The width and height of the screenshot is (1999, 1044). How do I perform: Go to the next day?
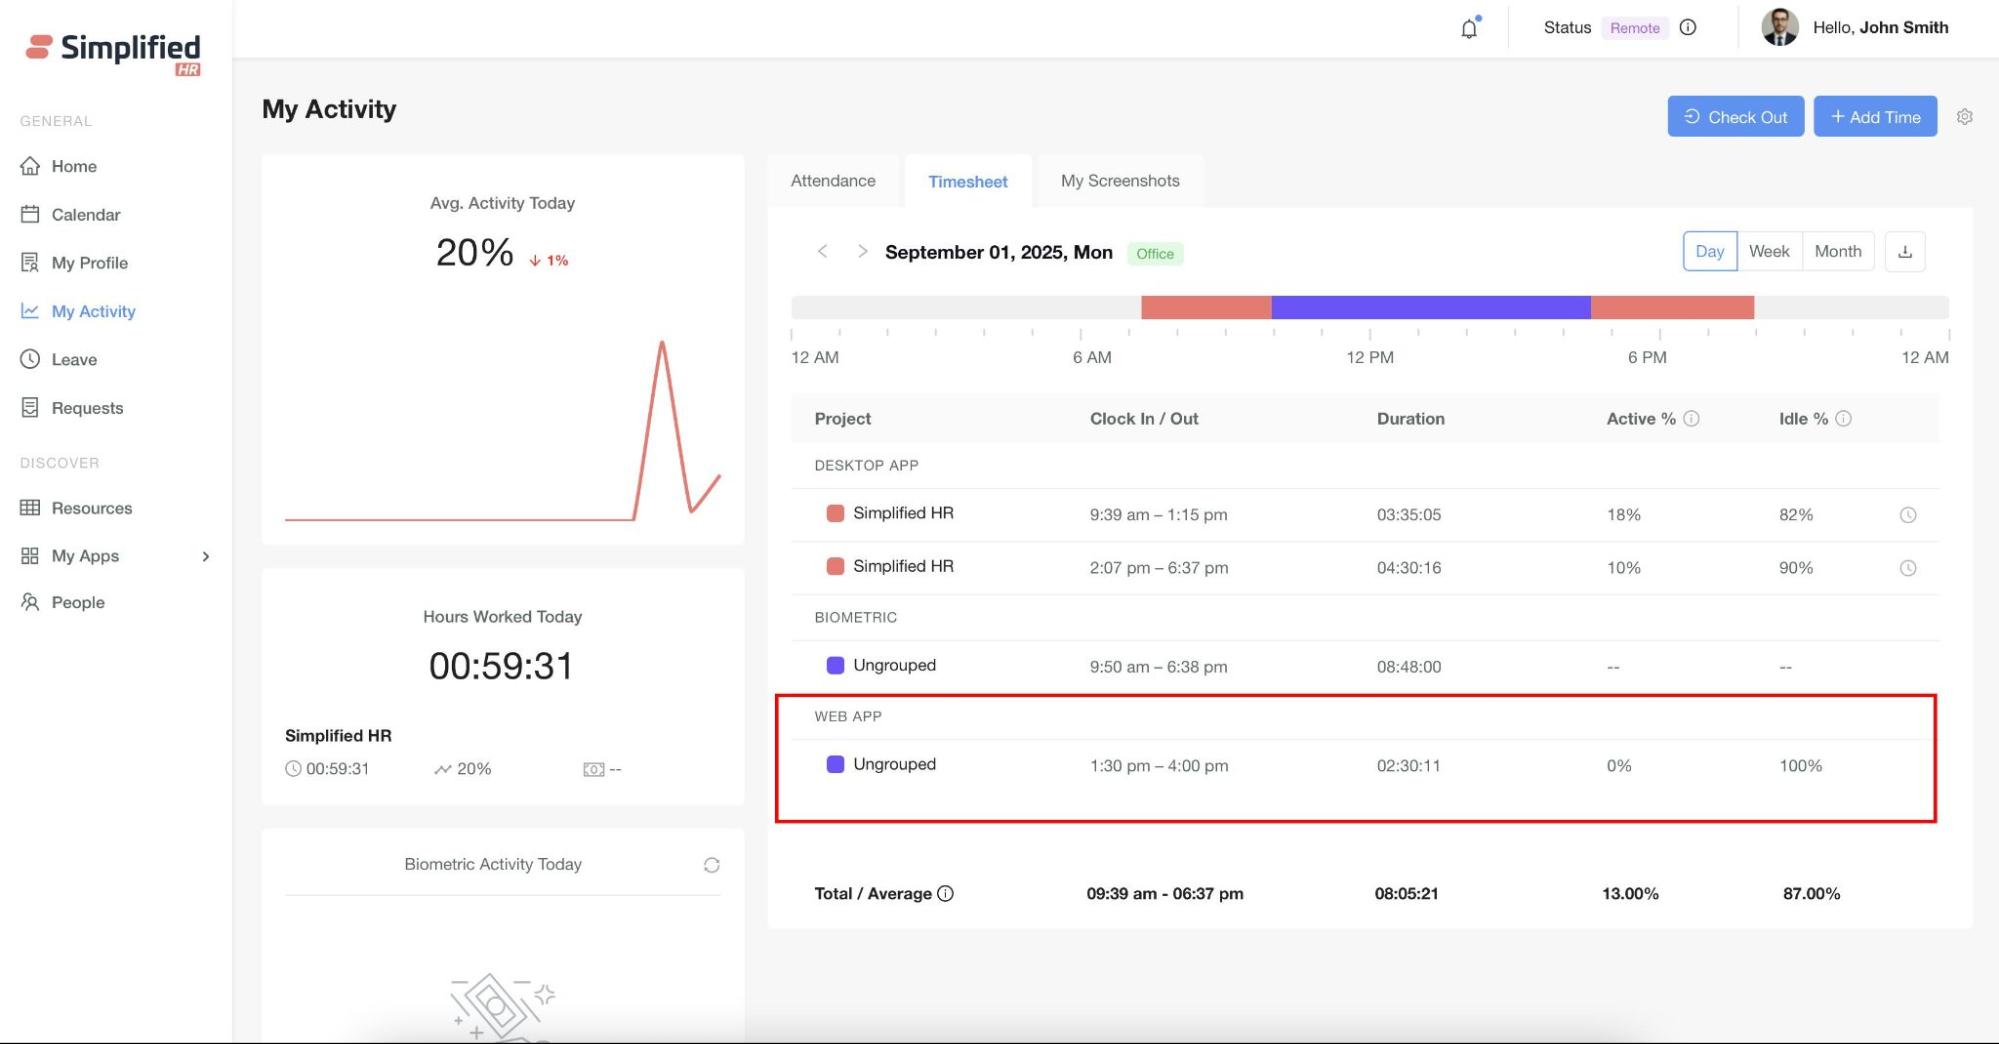click(862, 252)
